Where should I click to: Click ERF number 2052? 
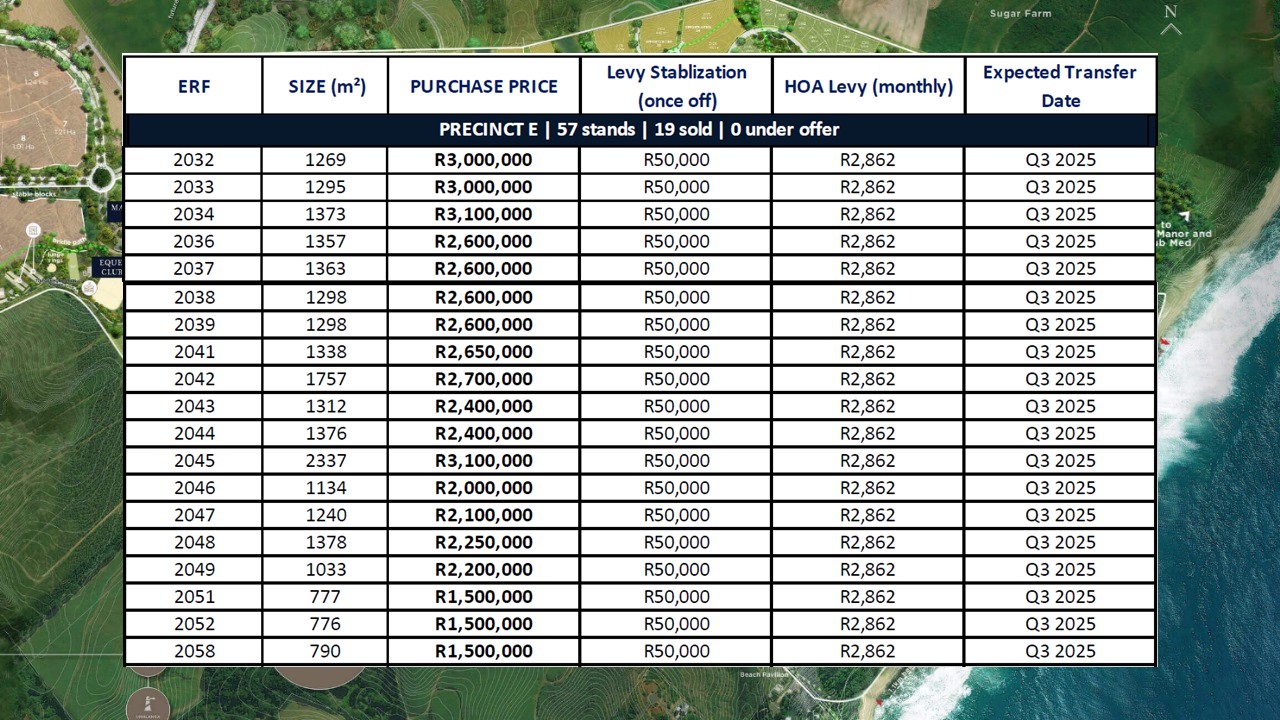[x=194, y=624]
